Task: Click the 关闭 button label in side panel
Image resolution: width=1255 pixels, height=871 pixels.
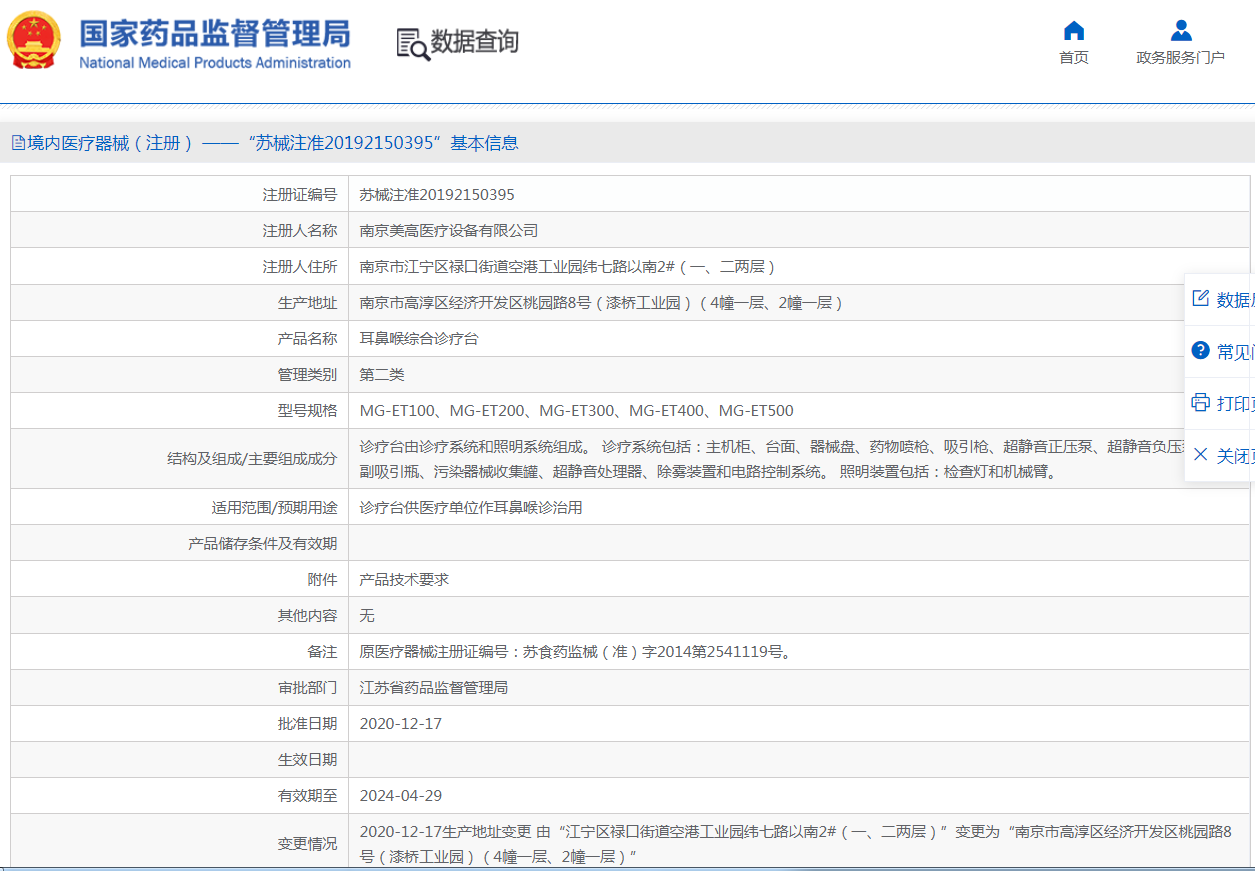Action: pos(1235,456)
